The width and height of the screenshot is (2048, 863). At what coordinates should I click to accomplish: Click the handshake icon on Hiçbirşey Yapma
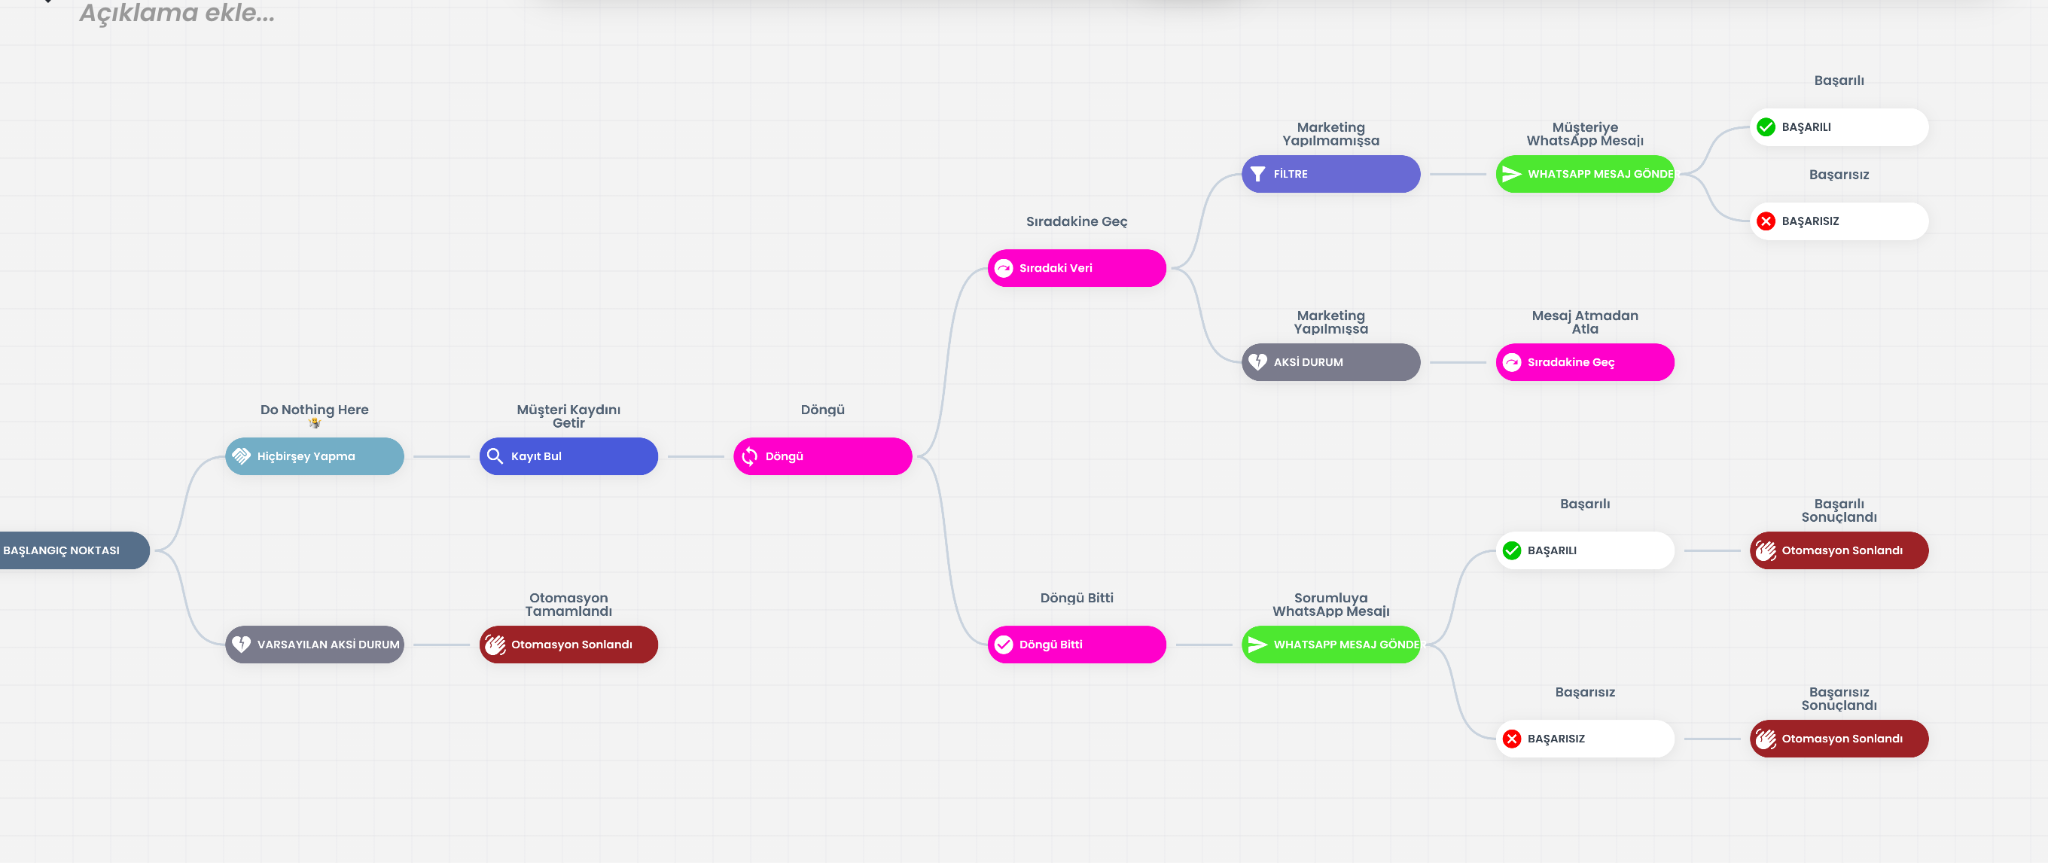click(x=241, y=456)
